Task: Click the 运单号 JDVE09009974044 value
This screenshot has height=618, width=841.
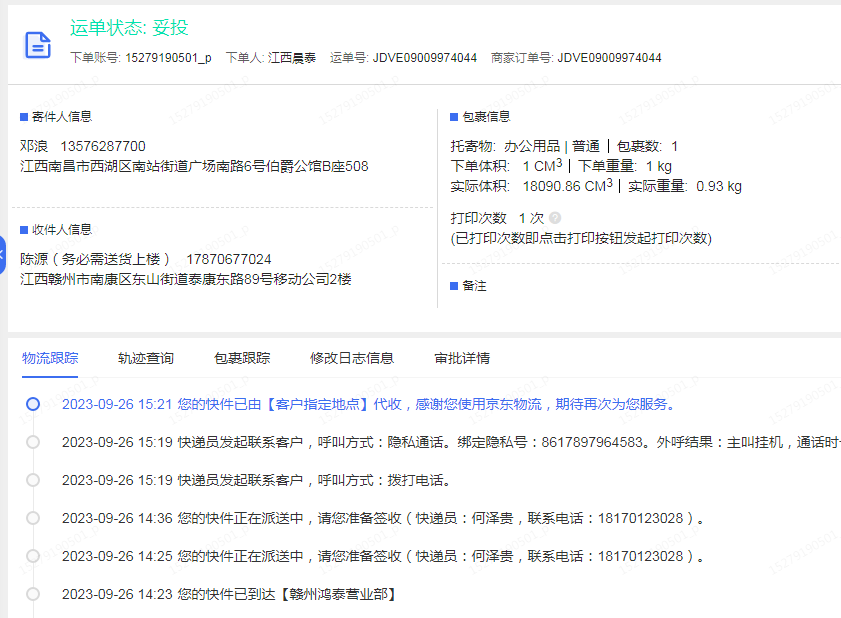Action: (x=424, y=58)
